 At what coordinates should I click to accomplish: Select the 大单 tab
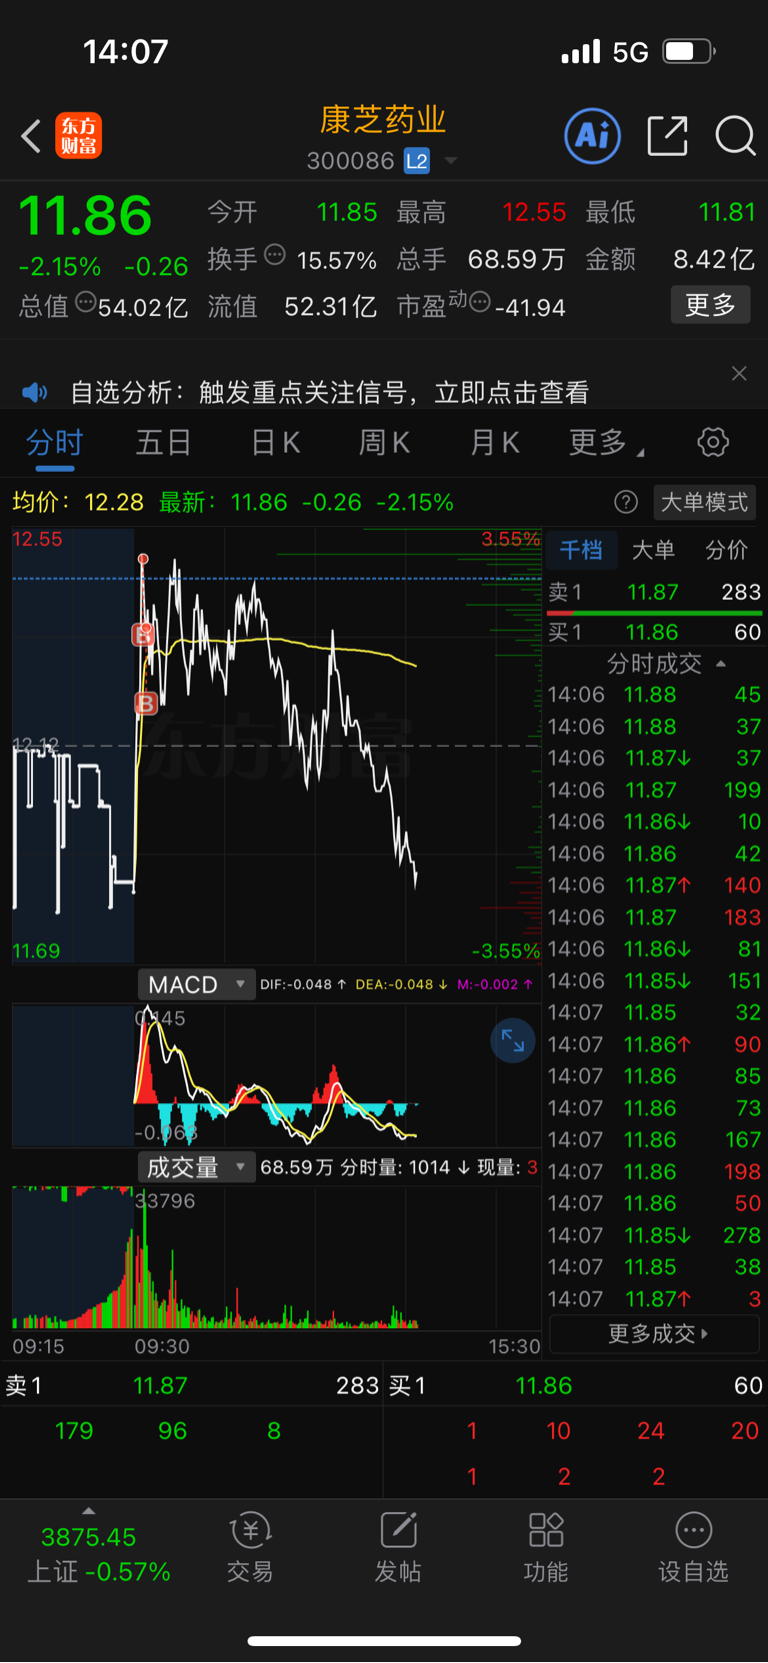click(x=653, y=550)
